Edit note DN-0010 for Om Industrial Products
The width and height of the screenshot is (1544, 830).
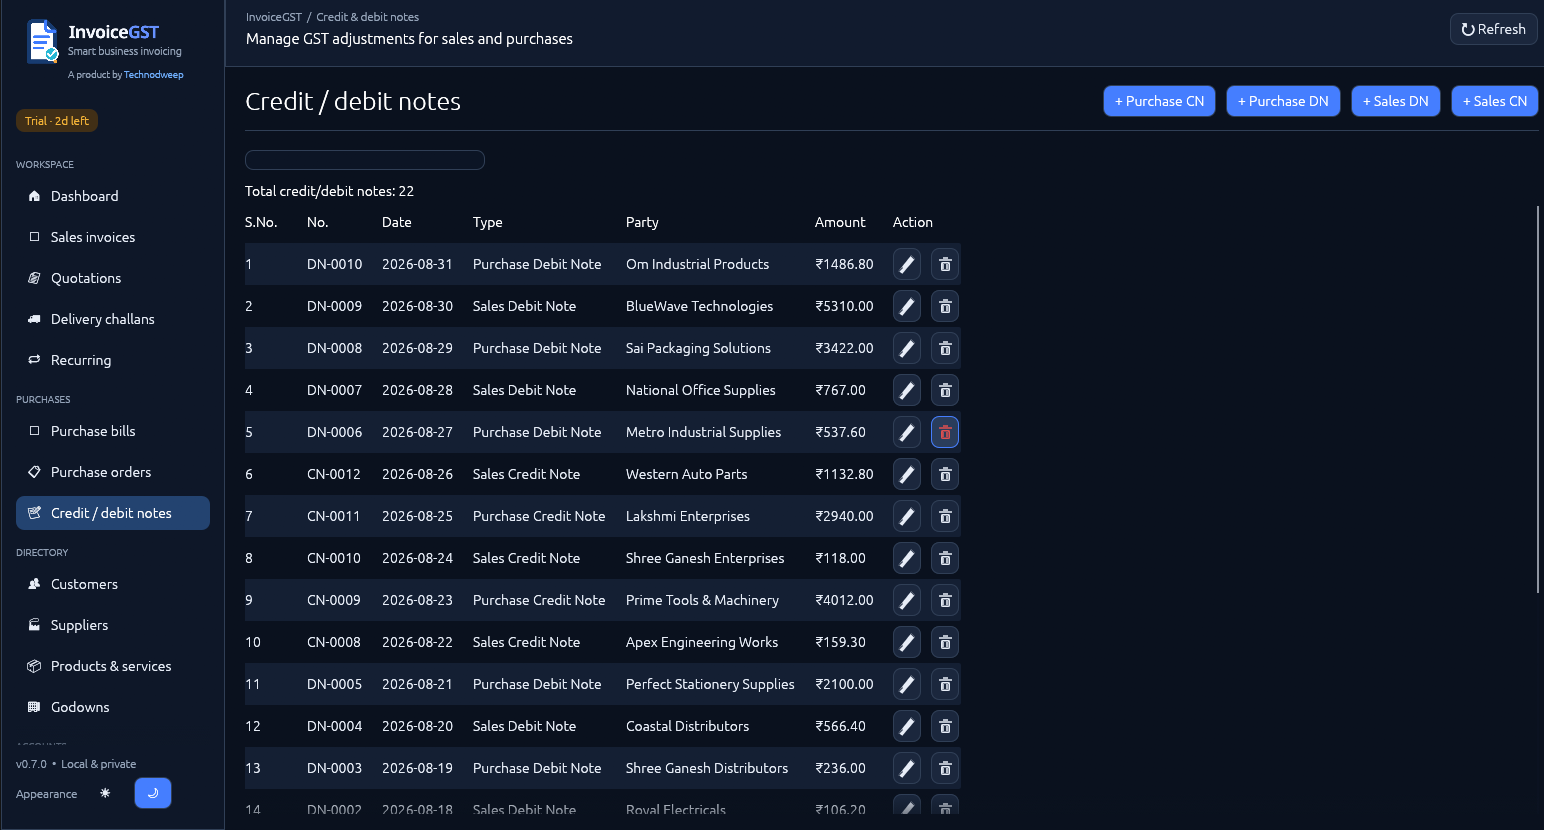(x=907, y=264)
